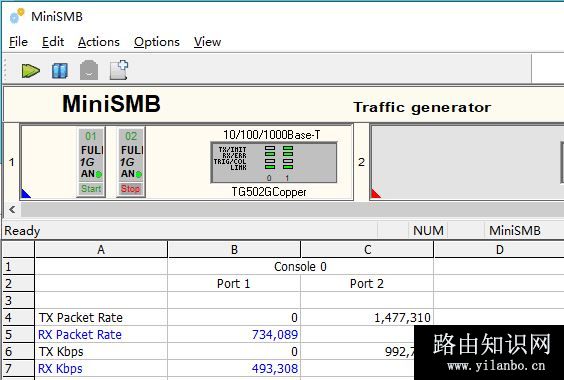Open the View menu

tap(208, 42)
